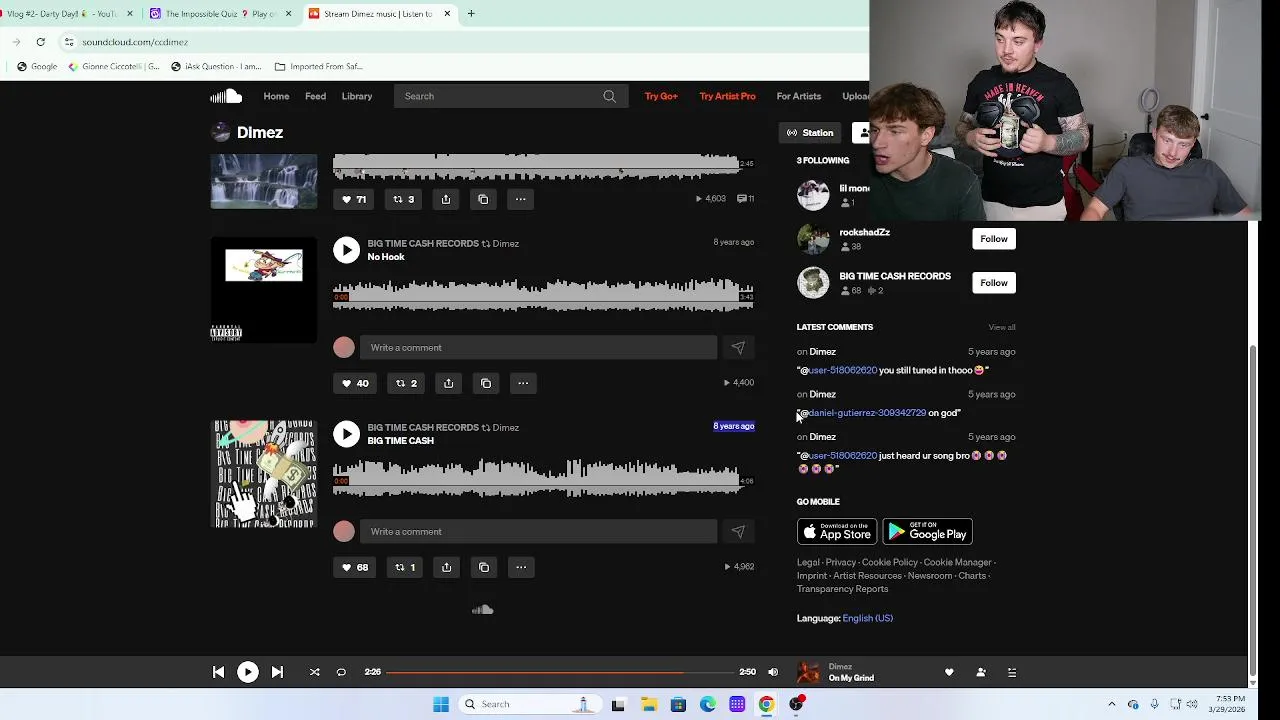Viewport: 1280px width, 720px height.
Task: Open the BIG TIME CASH album artwork
Action: click(264, 474)
